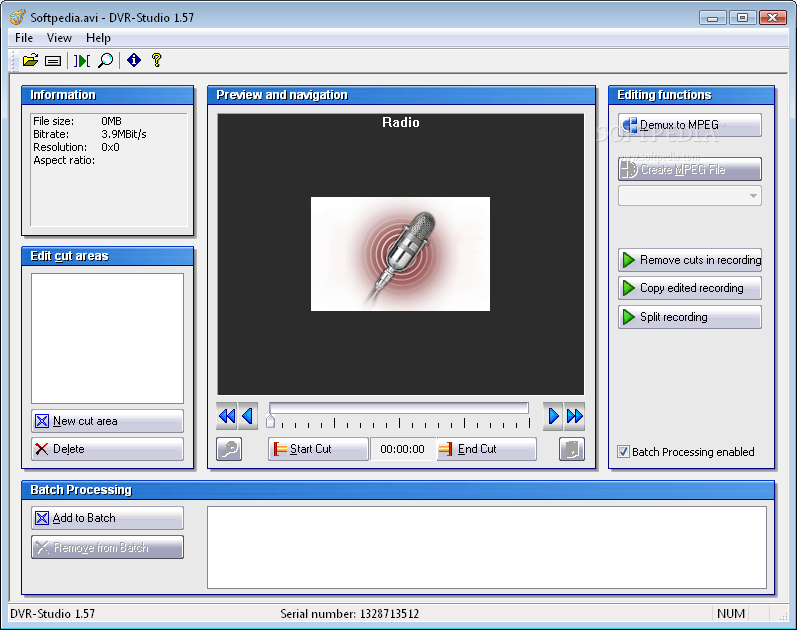Click the fast forward double-arrow button

point(574,416)
